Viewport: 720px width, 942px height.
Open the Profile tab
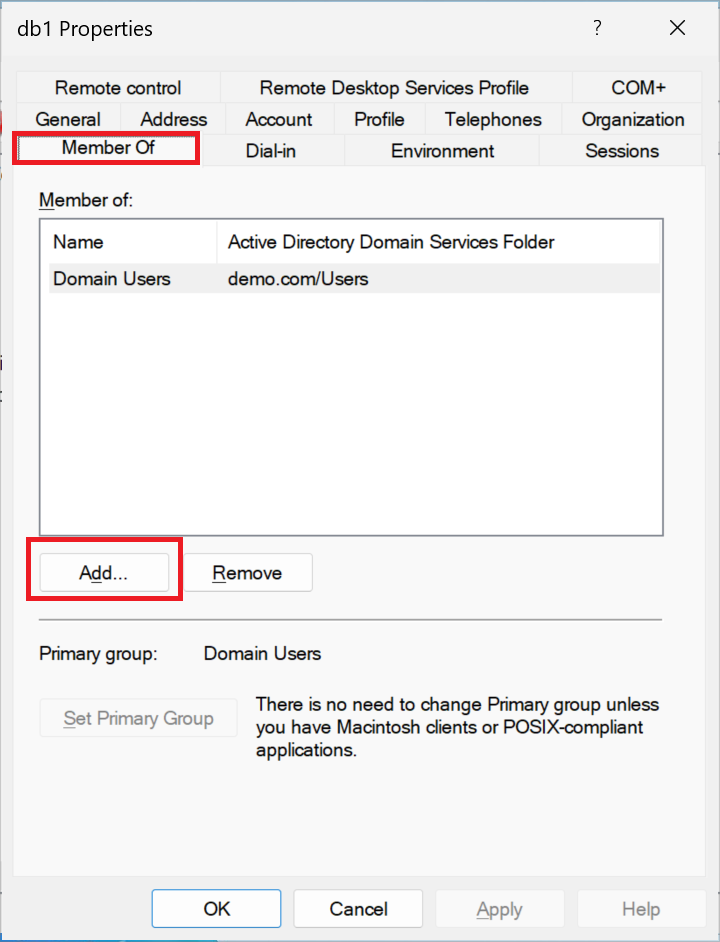379,119
